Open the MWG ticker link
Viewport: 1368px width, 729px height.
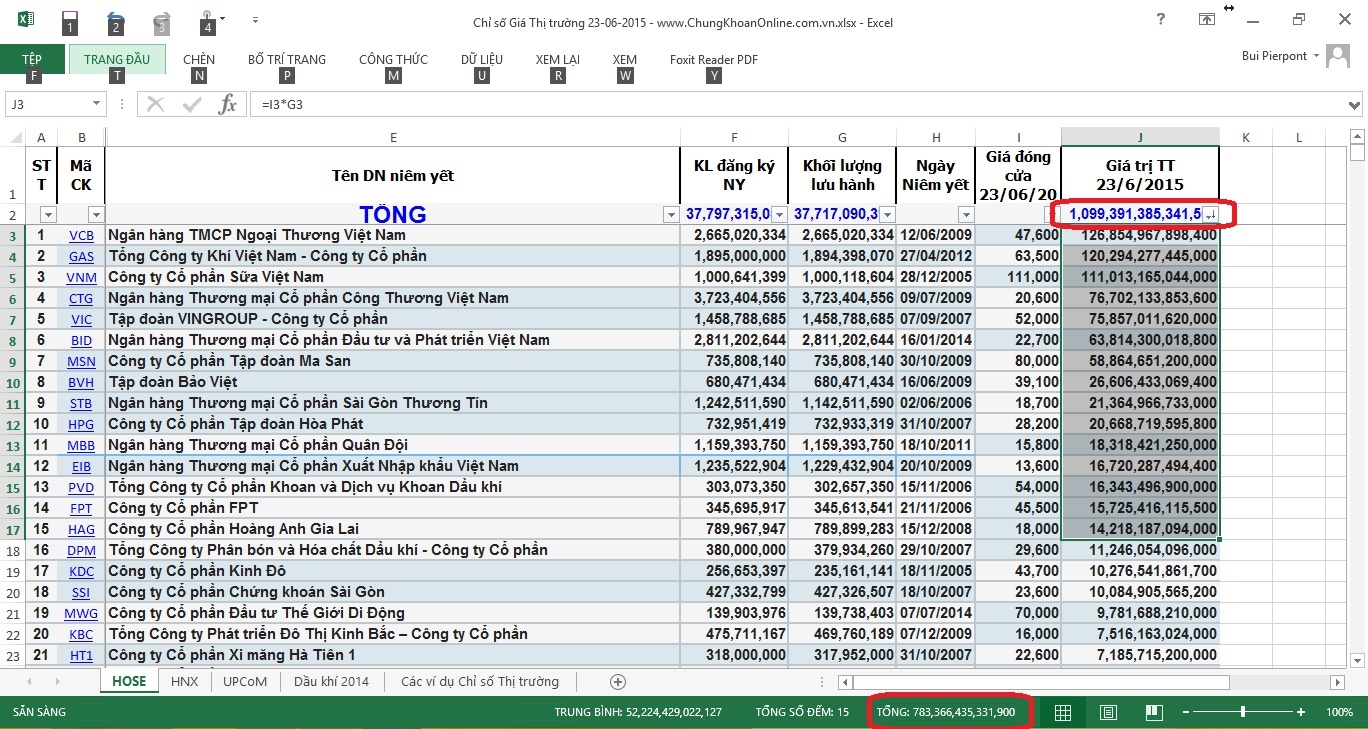pyautogui.click(x=82, y=614)
